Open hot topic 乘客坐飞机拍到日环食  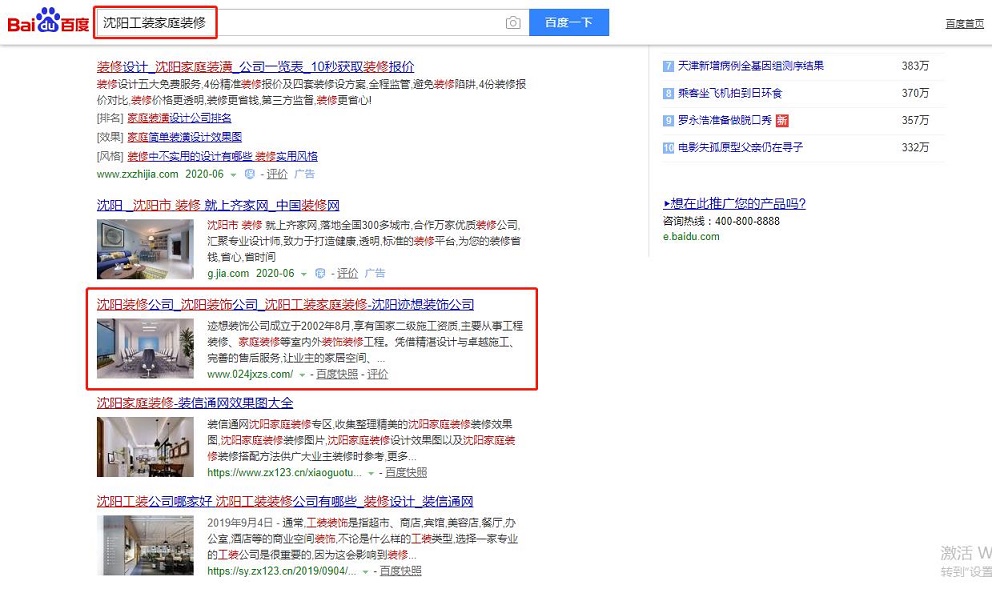730,93
